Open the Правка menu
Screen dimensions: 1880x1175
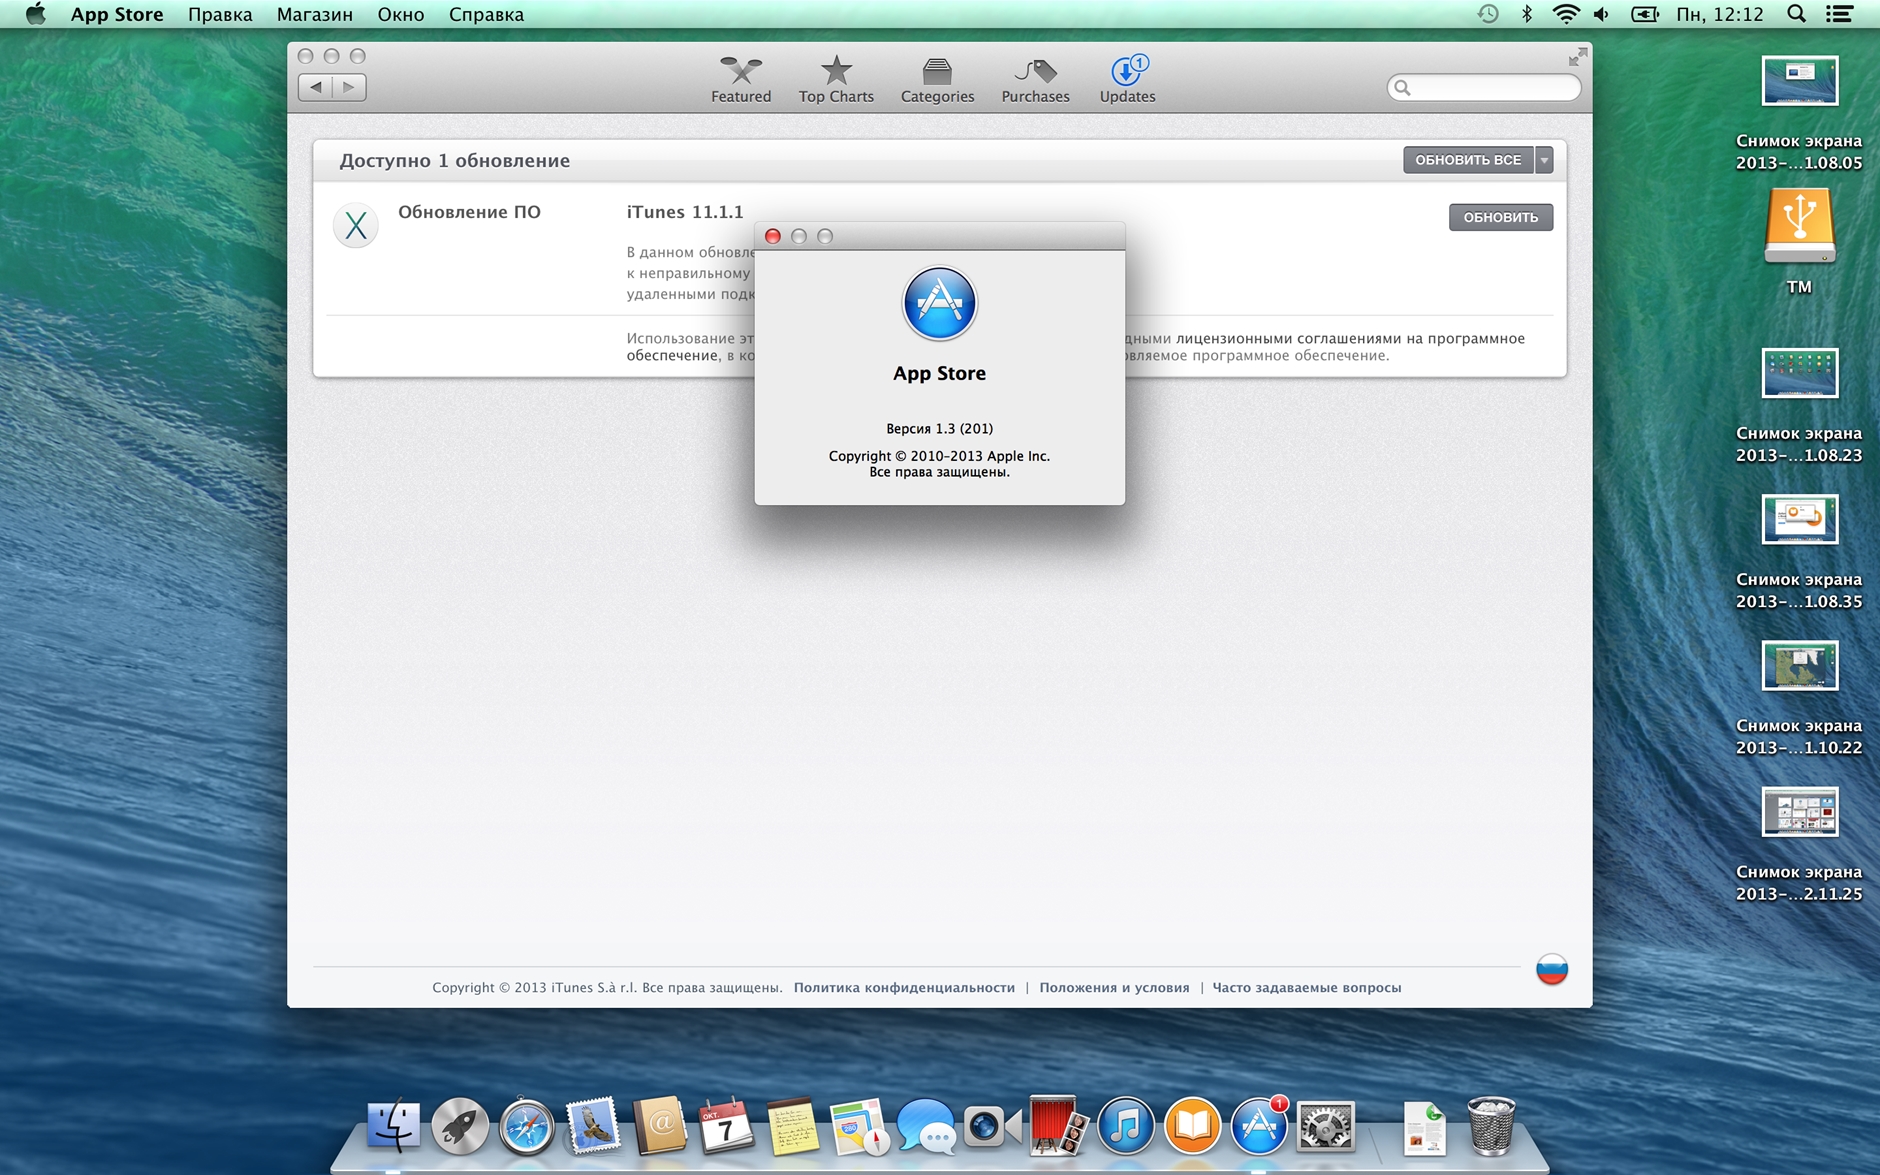click(220, 14)
